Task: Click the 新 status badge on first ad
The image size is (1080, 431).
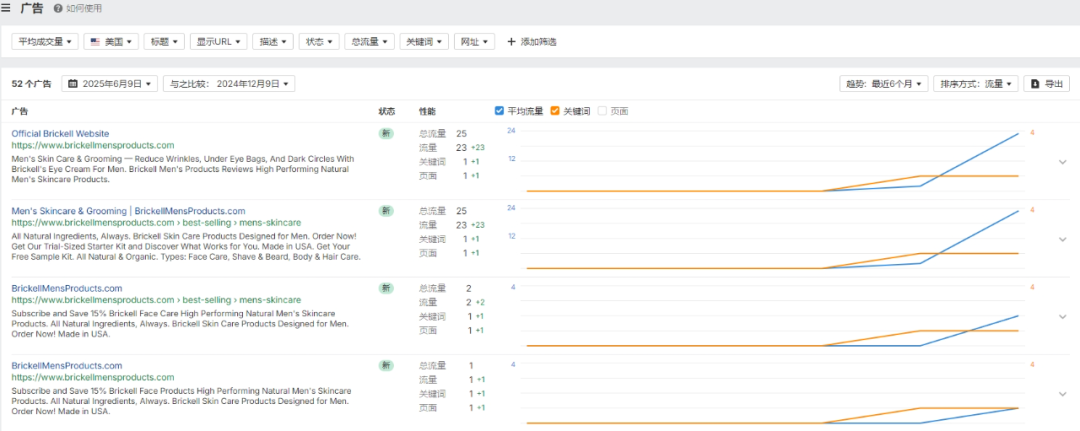Action: (x=386, y=133)
